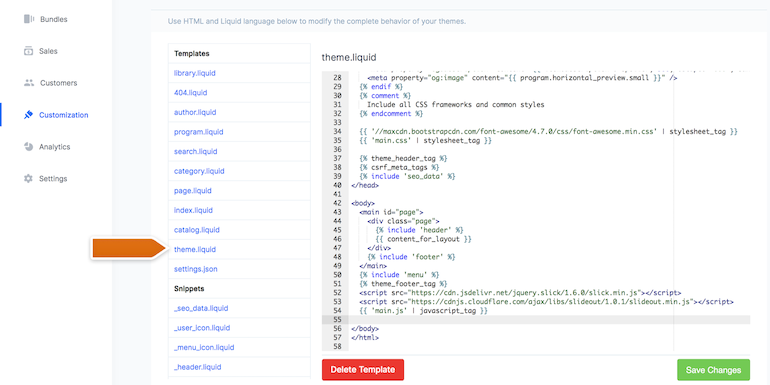The height and width of the screenshot is (385, 770).
Task: Open the _seo_data.liquid snippet
Action: 201,308
